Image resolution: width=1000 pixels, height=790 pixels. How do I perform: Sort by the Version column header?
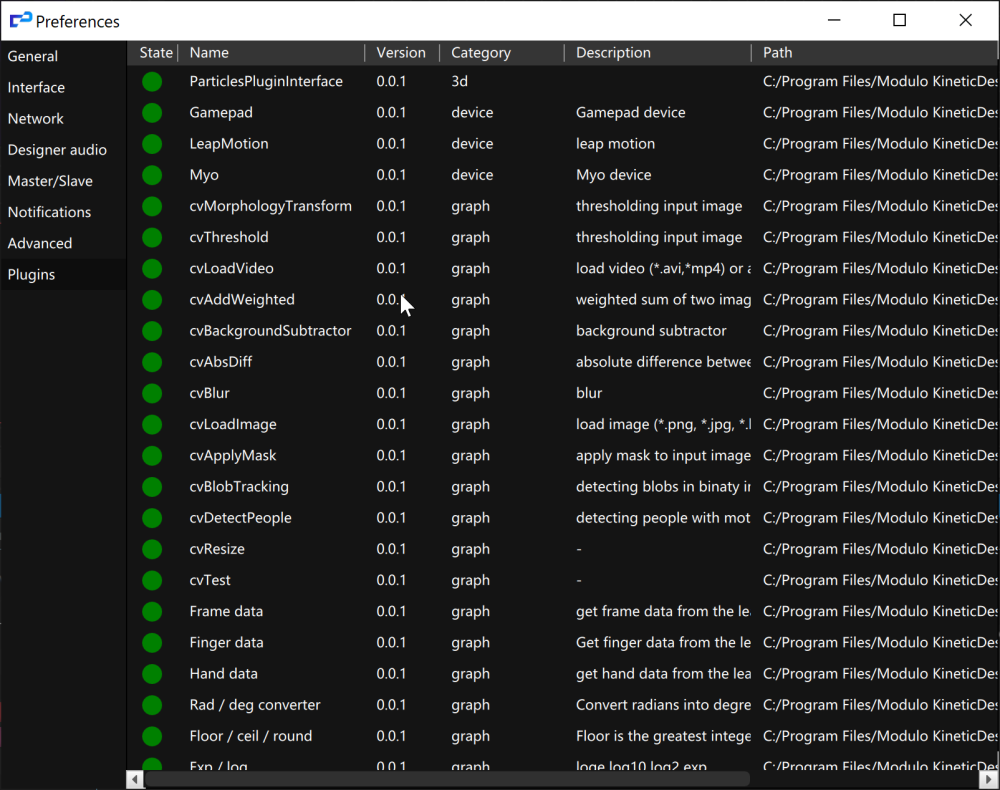point(401,53)
